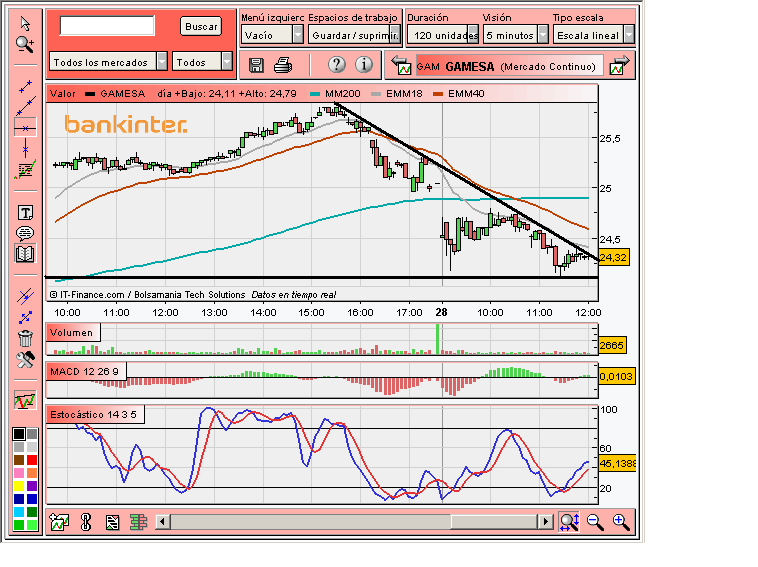Pick the pink color swatch

[x=19, y=472]
